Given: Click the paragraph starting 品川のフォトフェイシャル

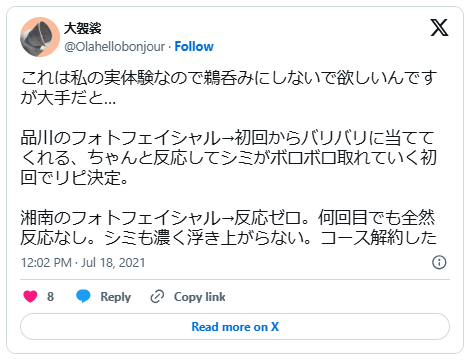Looking at the screenshot, I should click(229, 158).
